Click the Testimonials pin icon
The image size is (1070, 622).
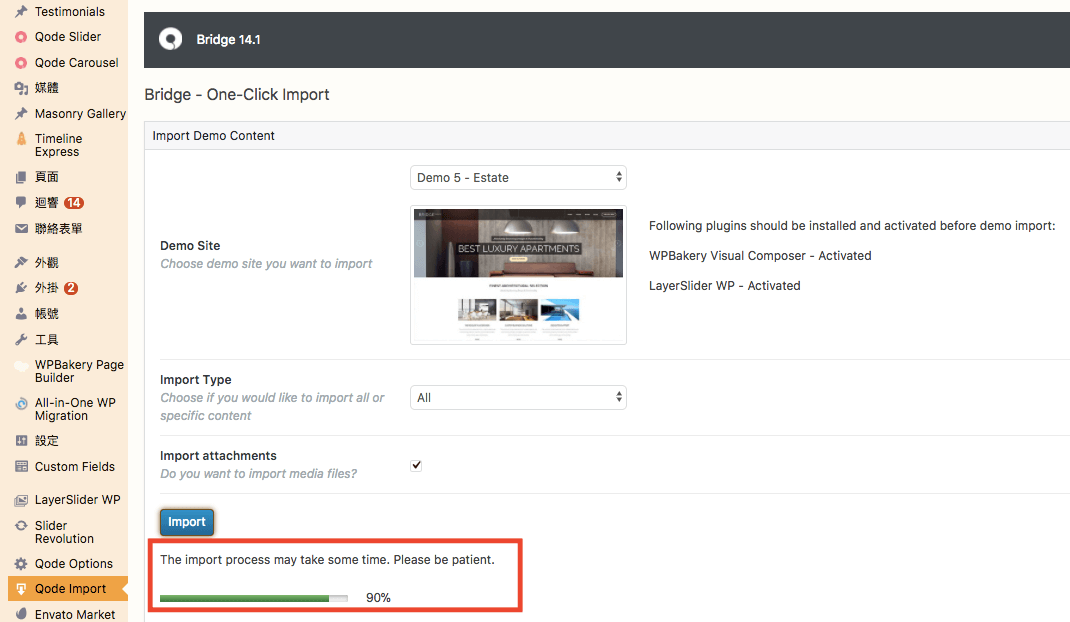(21, 12)
